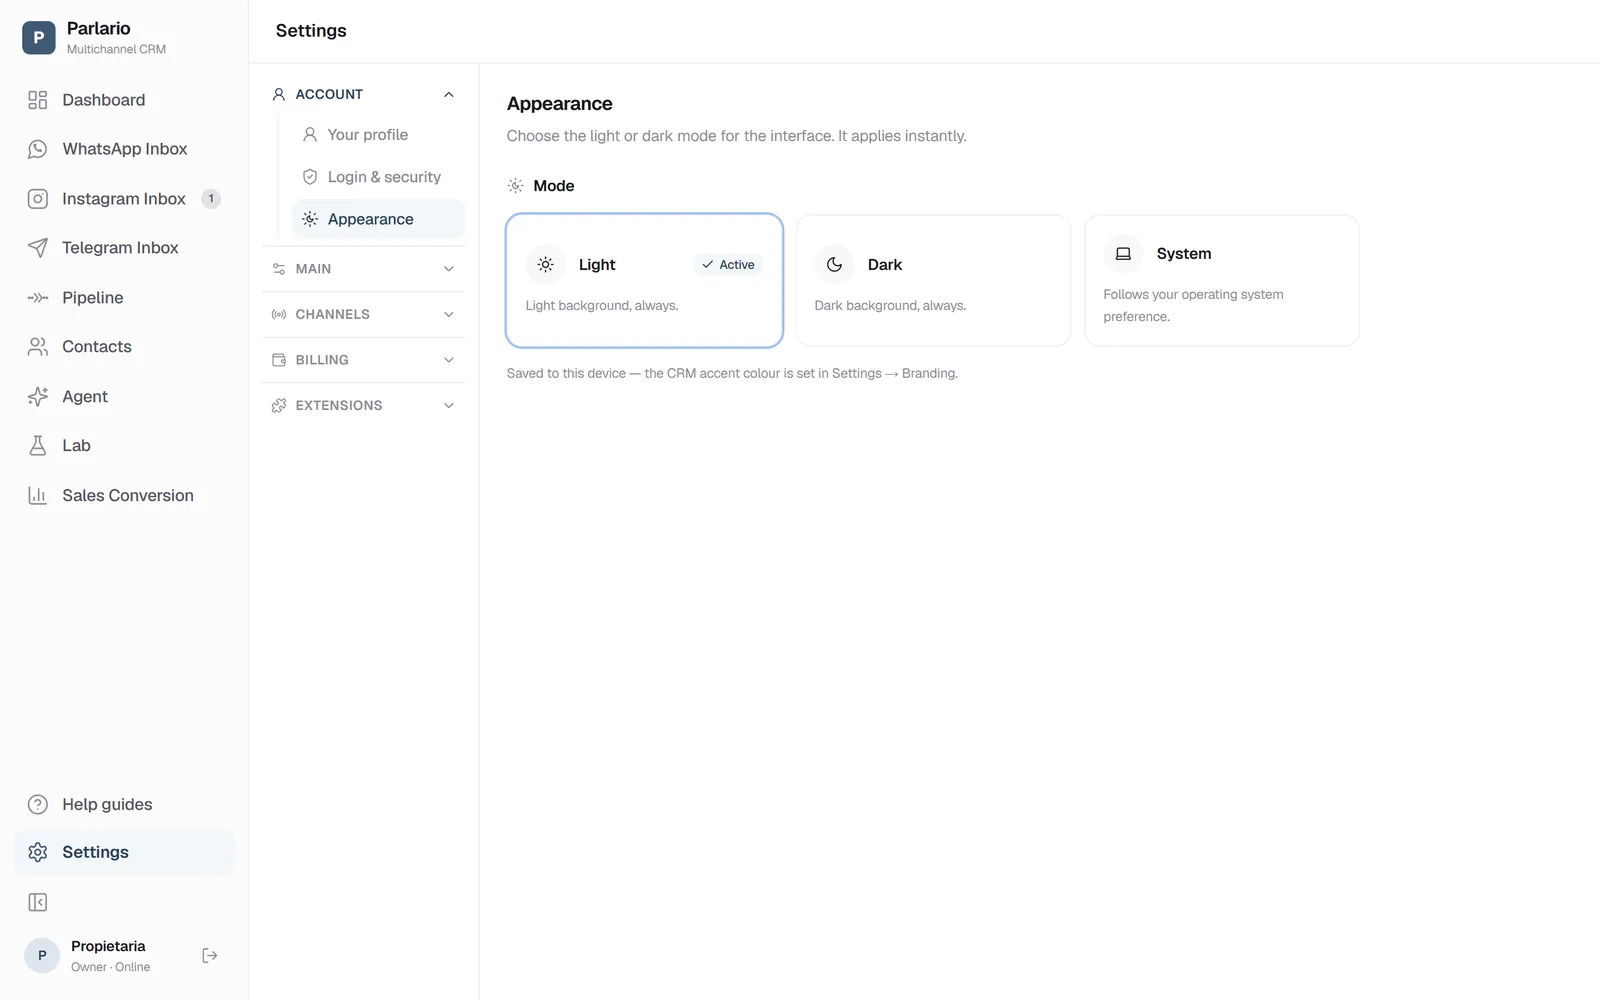Open the Agent page

124,397
